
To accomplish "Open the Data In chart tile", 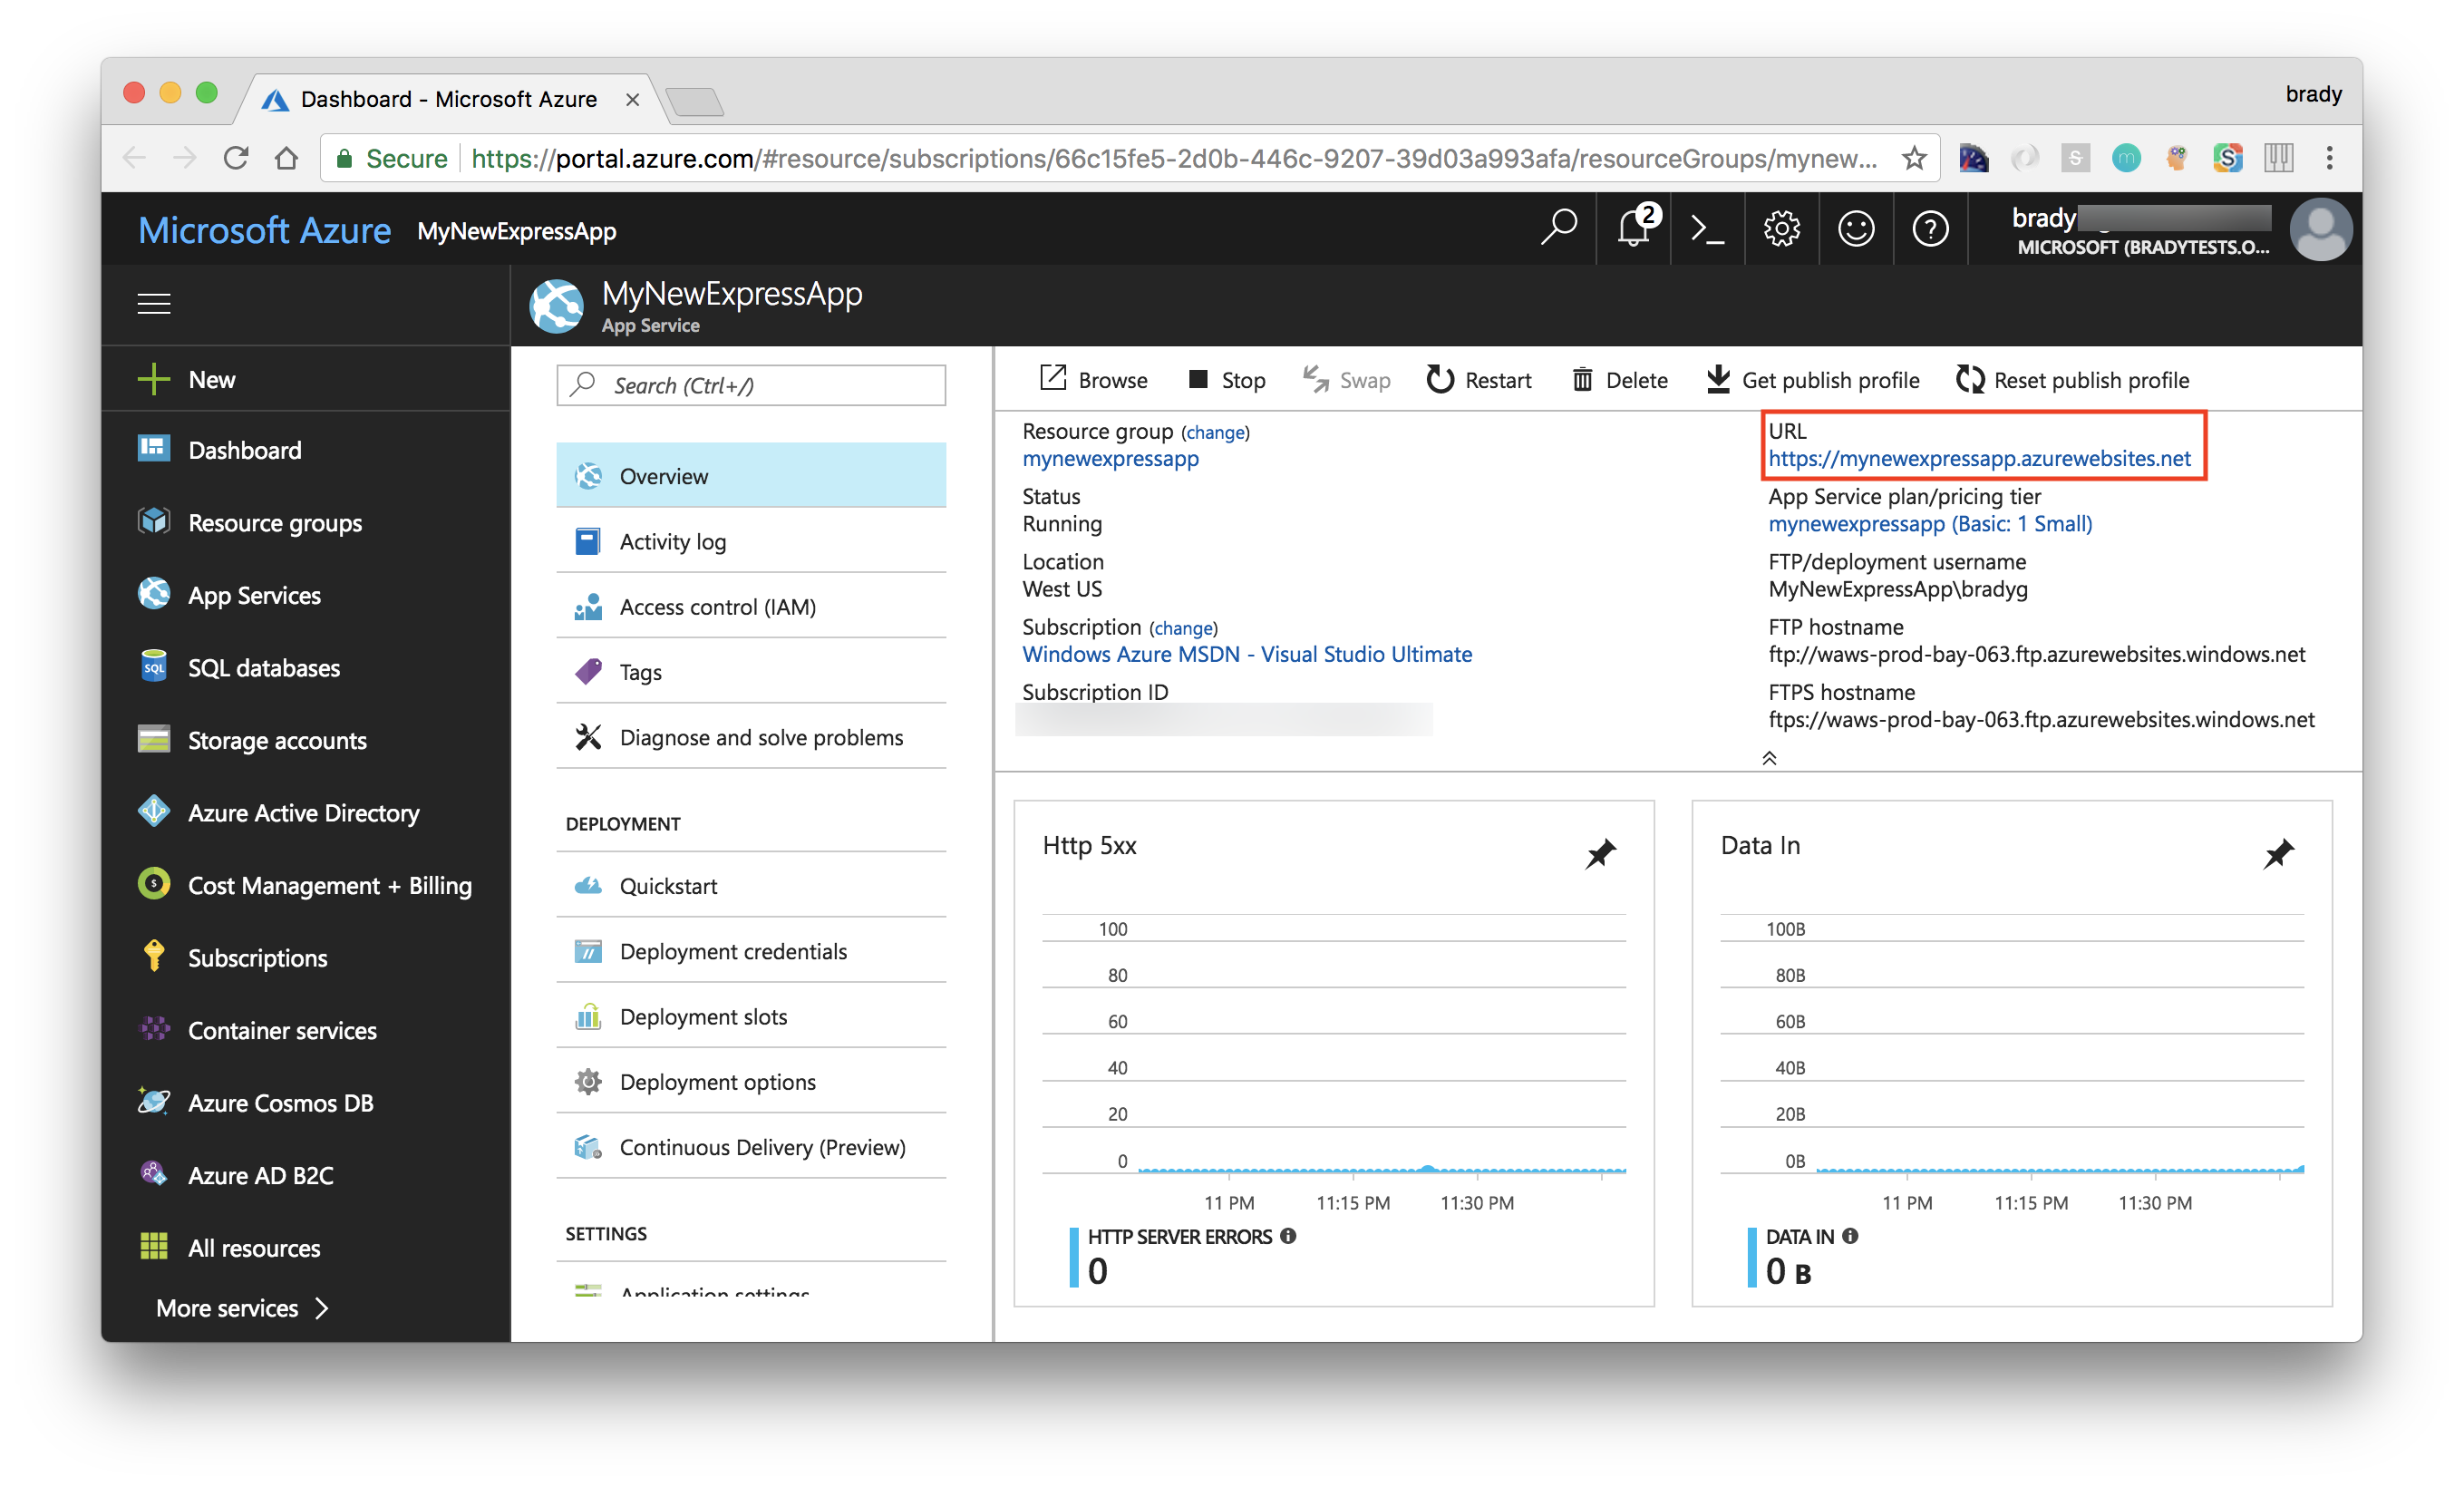I will tap(2012, 1053).
